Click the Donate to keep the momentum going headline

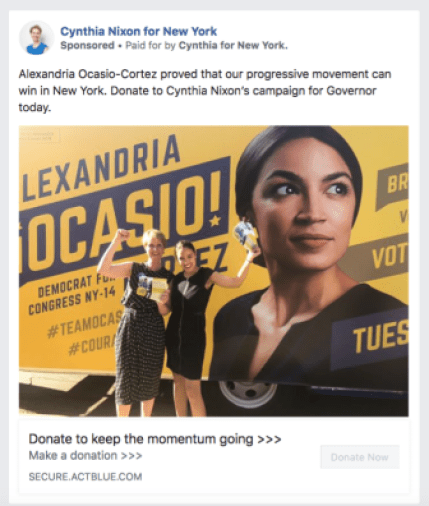point(155,439)
